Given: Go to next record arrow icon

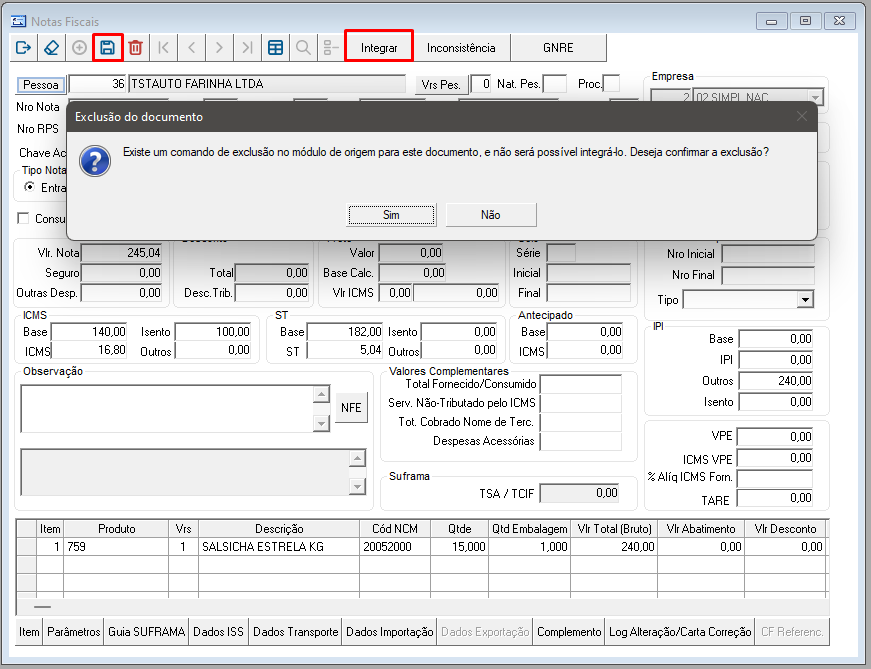Looking at the screenshot, I should [x=219, y=48].
